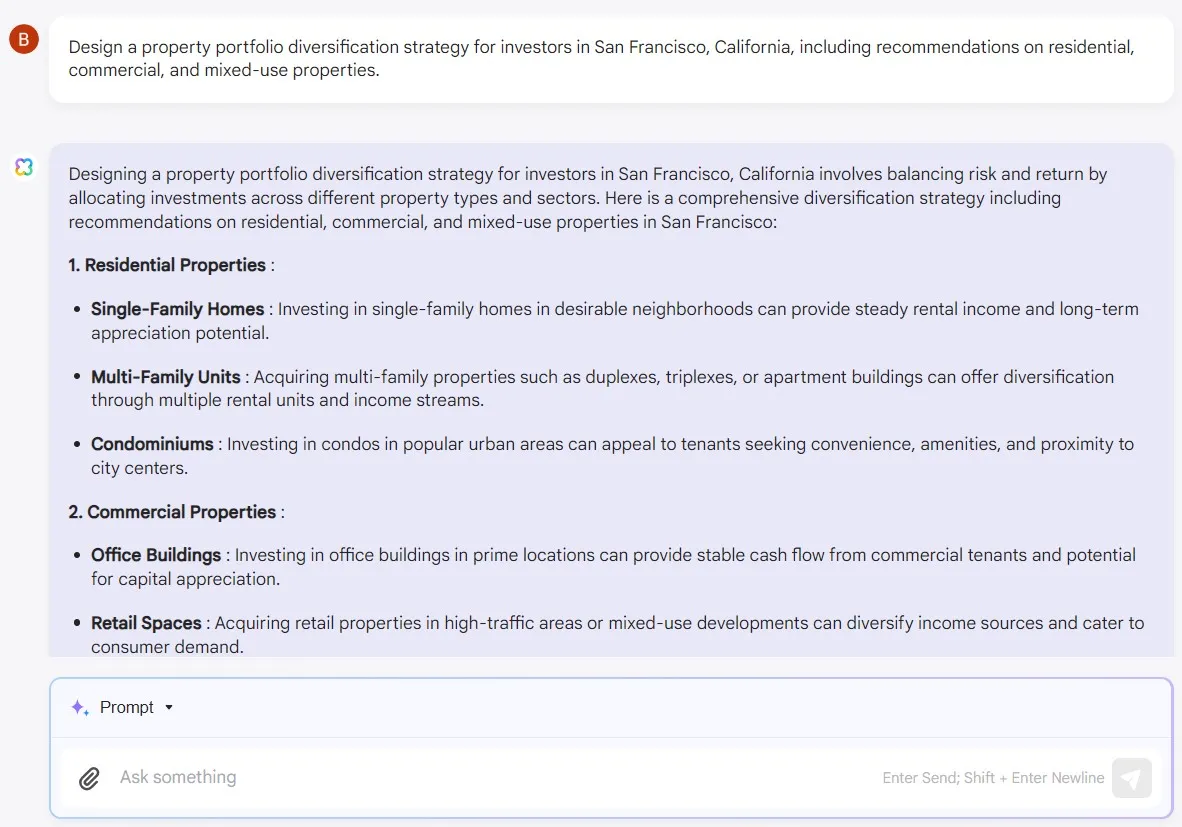Attach a file with the paperclip icon
1182x827 pixels.
pos(89,778)
